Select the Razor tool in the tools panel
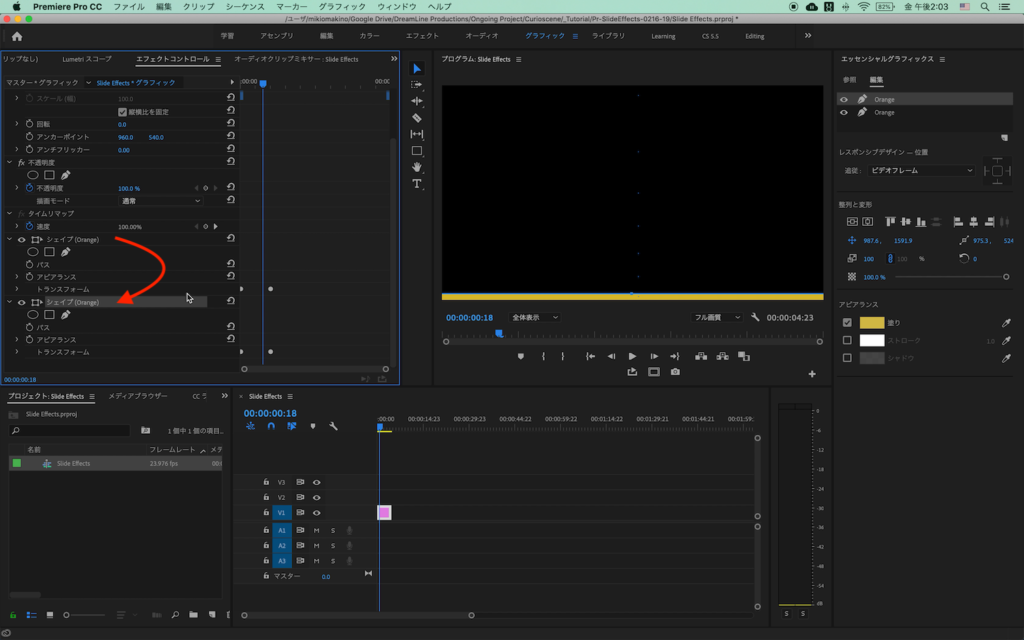 pos(417,118)
